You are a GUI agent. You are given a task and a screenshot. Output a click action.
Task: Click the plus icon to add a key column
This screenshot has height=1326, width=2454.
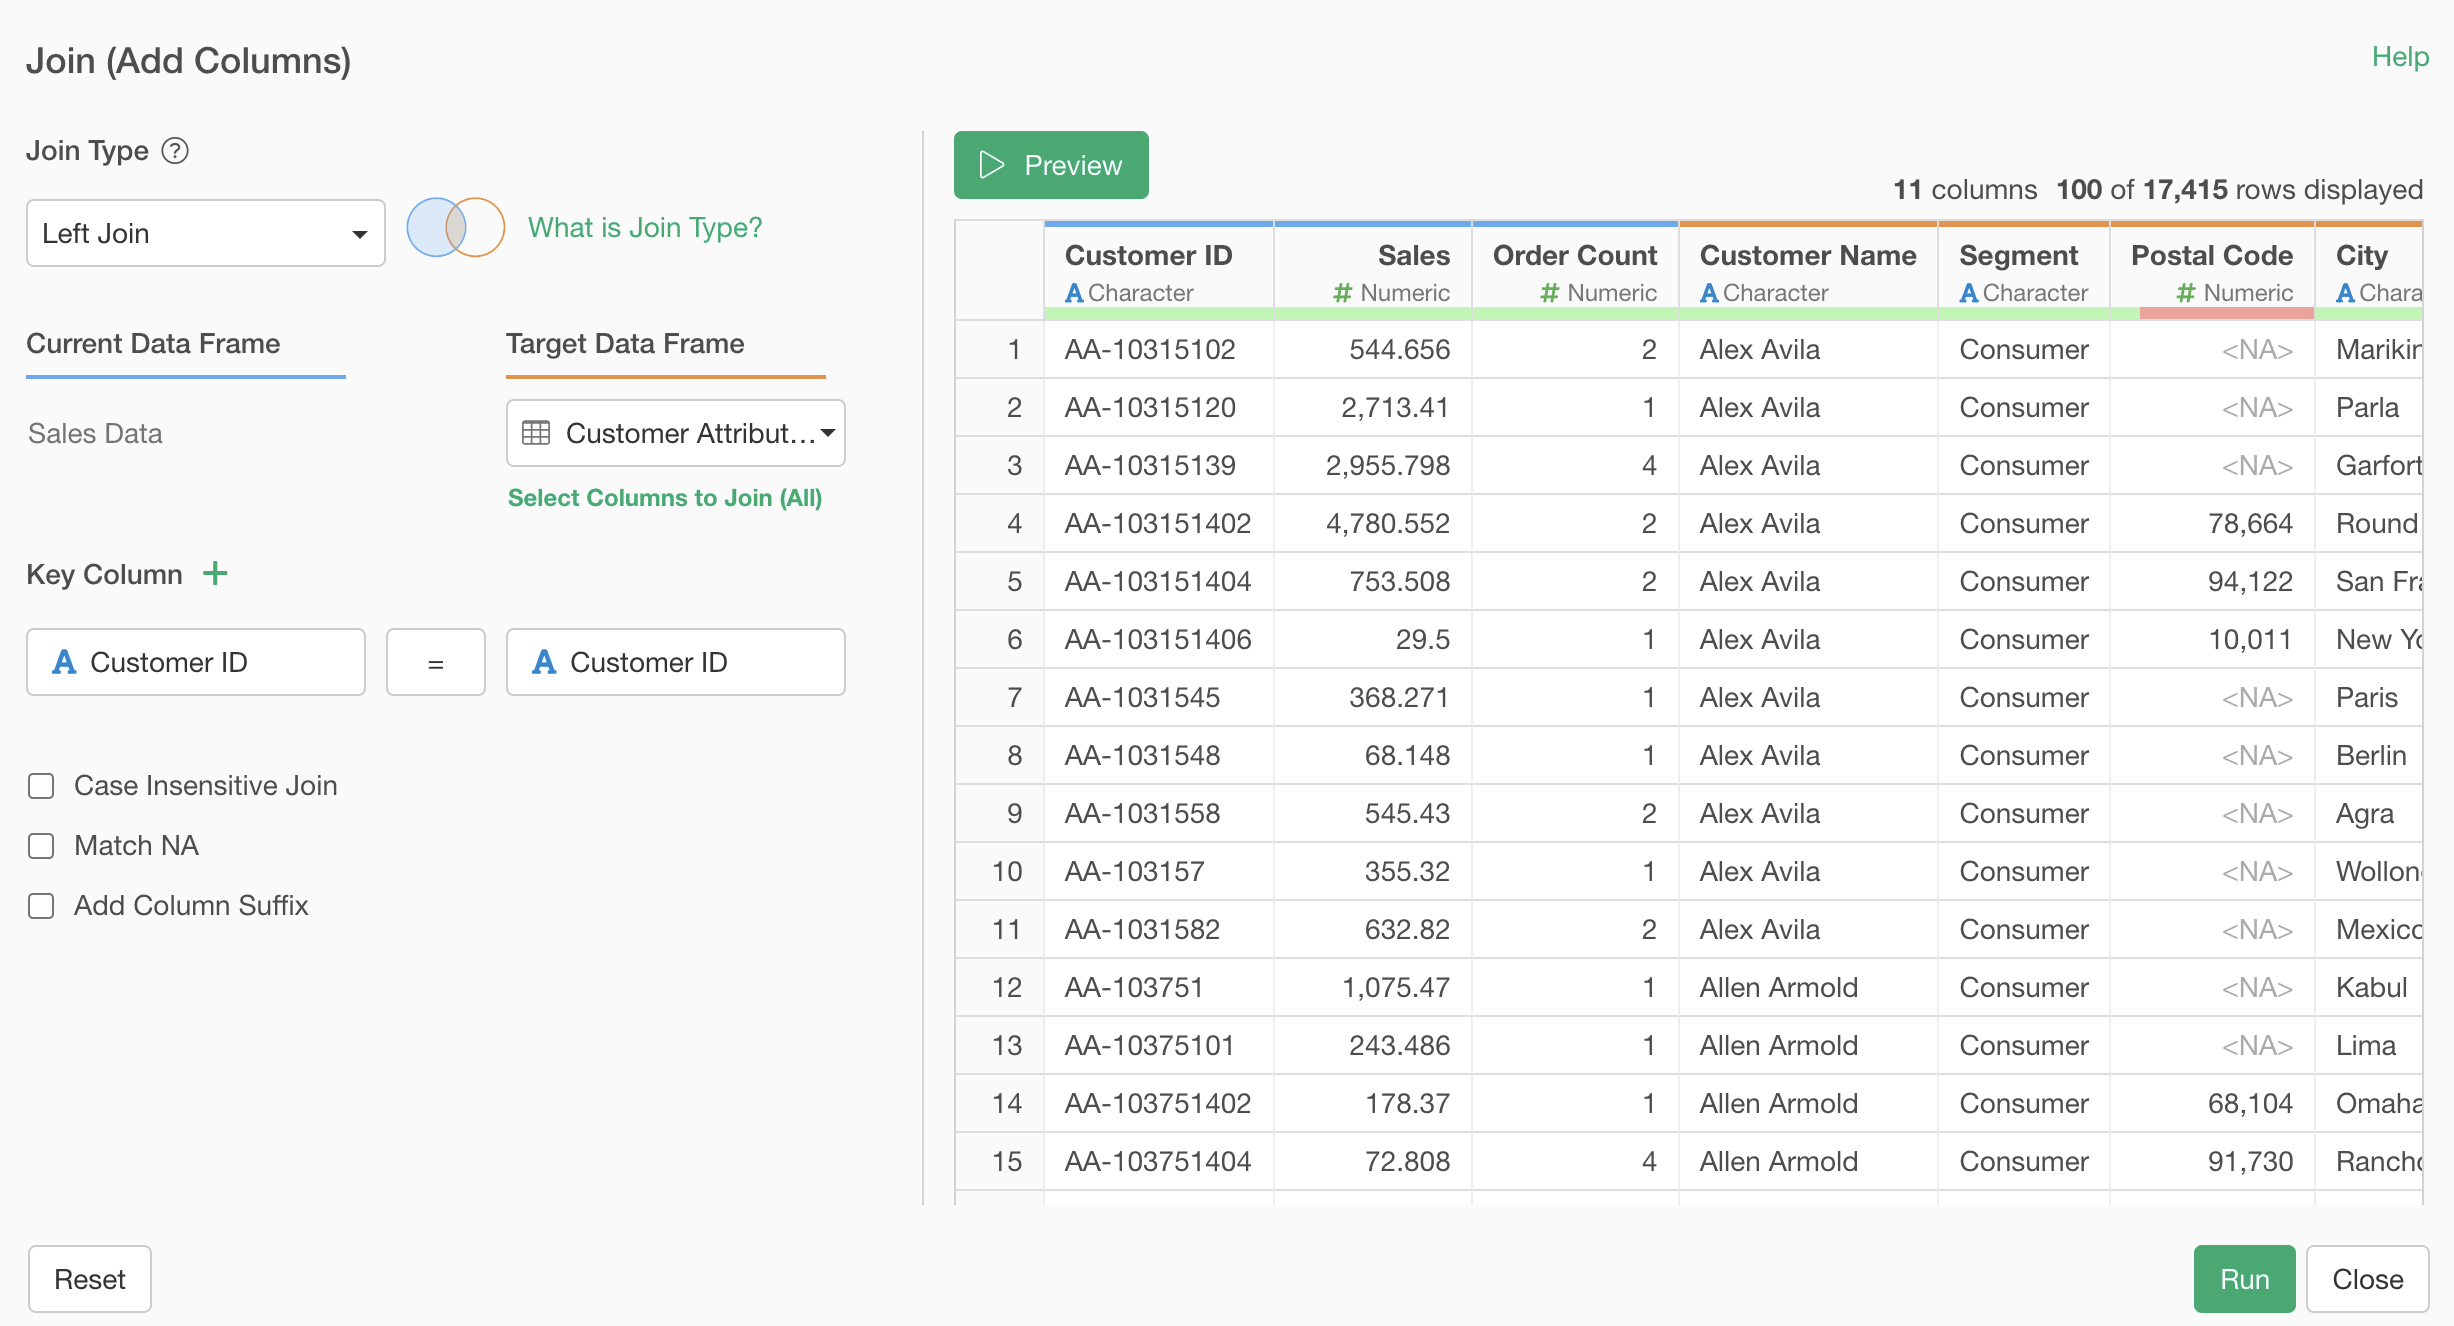(215, 573)
